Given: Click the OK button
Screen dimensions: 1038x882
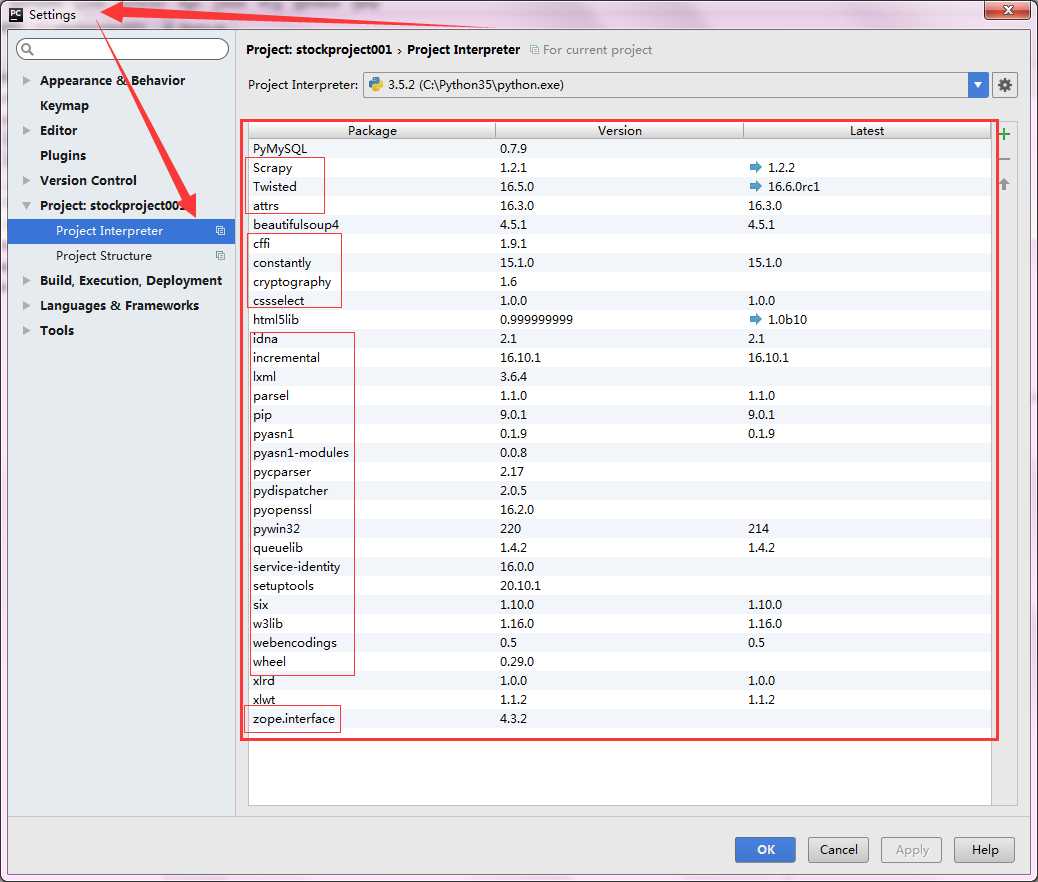Looking at the screenshot, I should (765, 850).
